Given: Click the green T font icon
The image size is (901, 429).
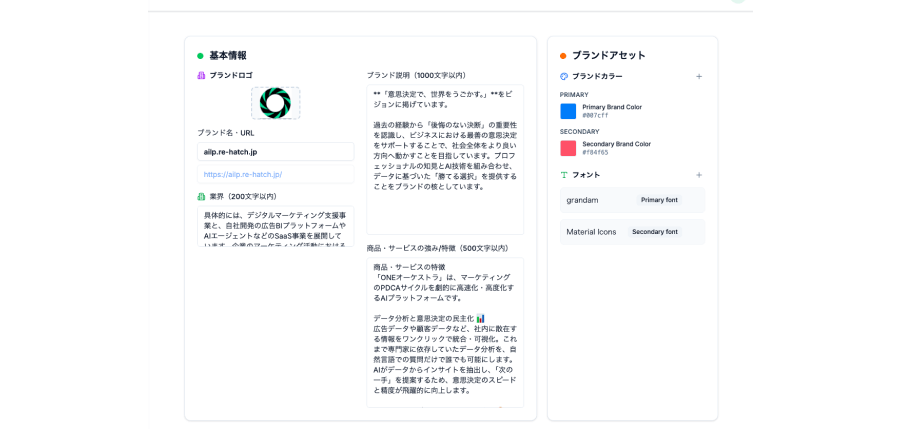Looking at the screenshot, I should 564,175.
